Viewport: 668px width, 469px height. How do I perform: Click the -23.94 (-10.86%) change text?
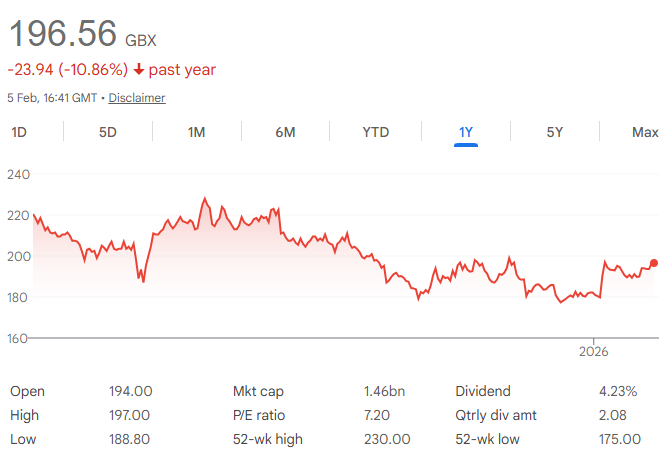click(67, 70)
